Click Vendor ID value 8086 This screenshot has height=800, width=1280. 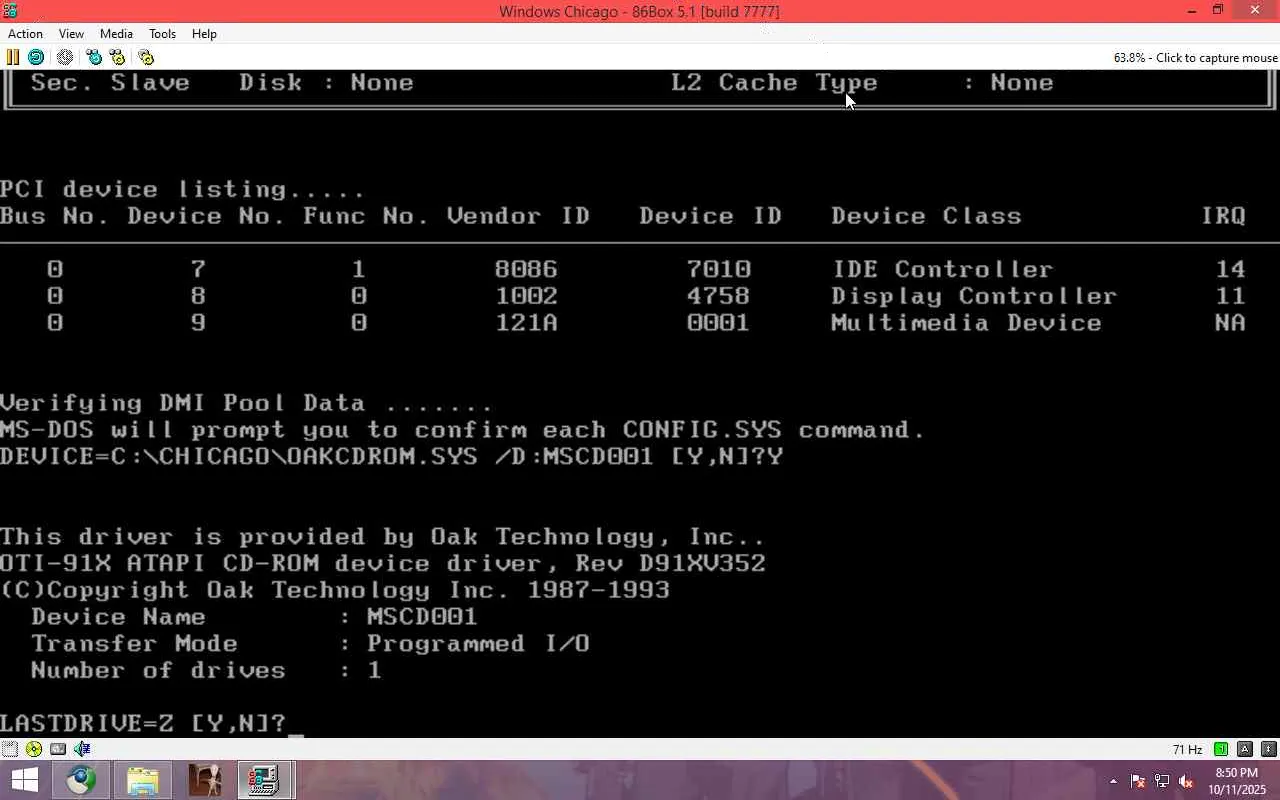coord(526,269)
